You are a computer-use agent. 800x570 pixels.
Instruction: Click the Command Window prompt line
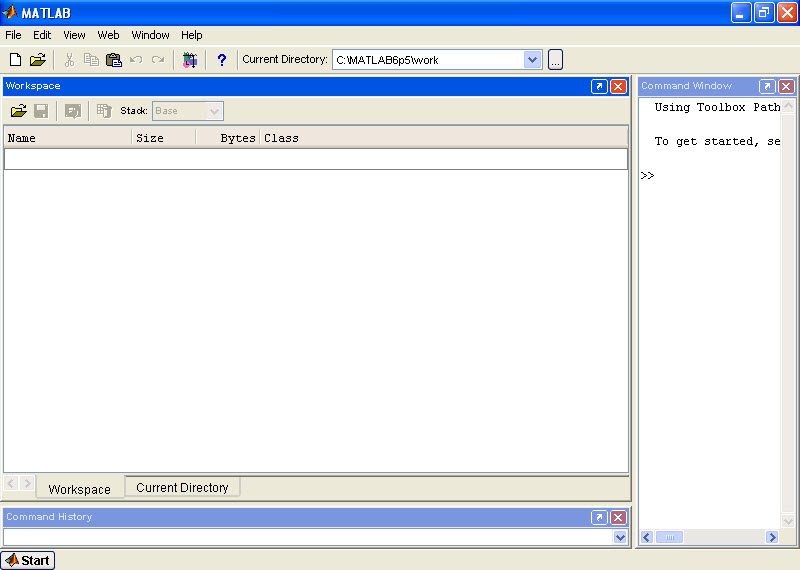click(x=710, y=176)
